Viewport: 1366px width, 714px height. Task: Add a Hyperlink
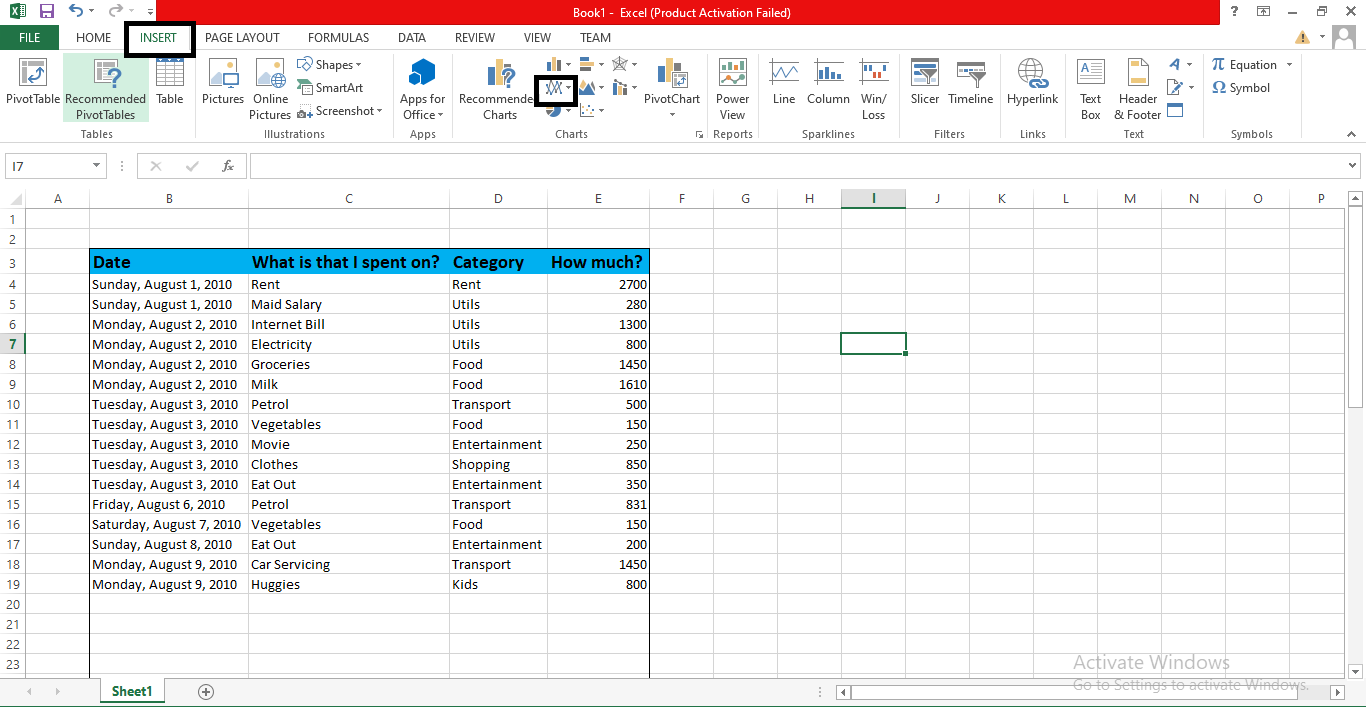[x=1032, y=82]
